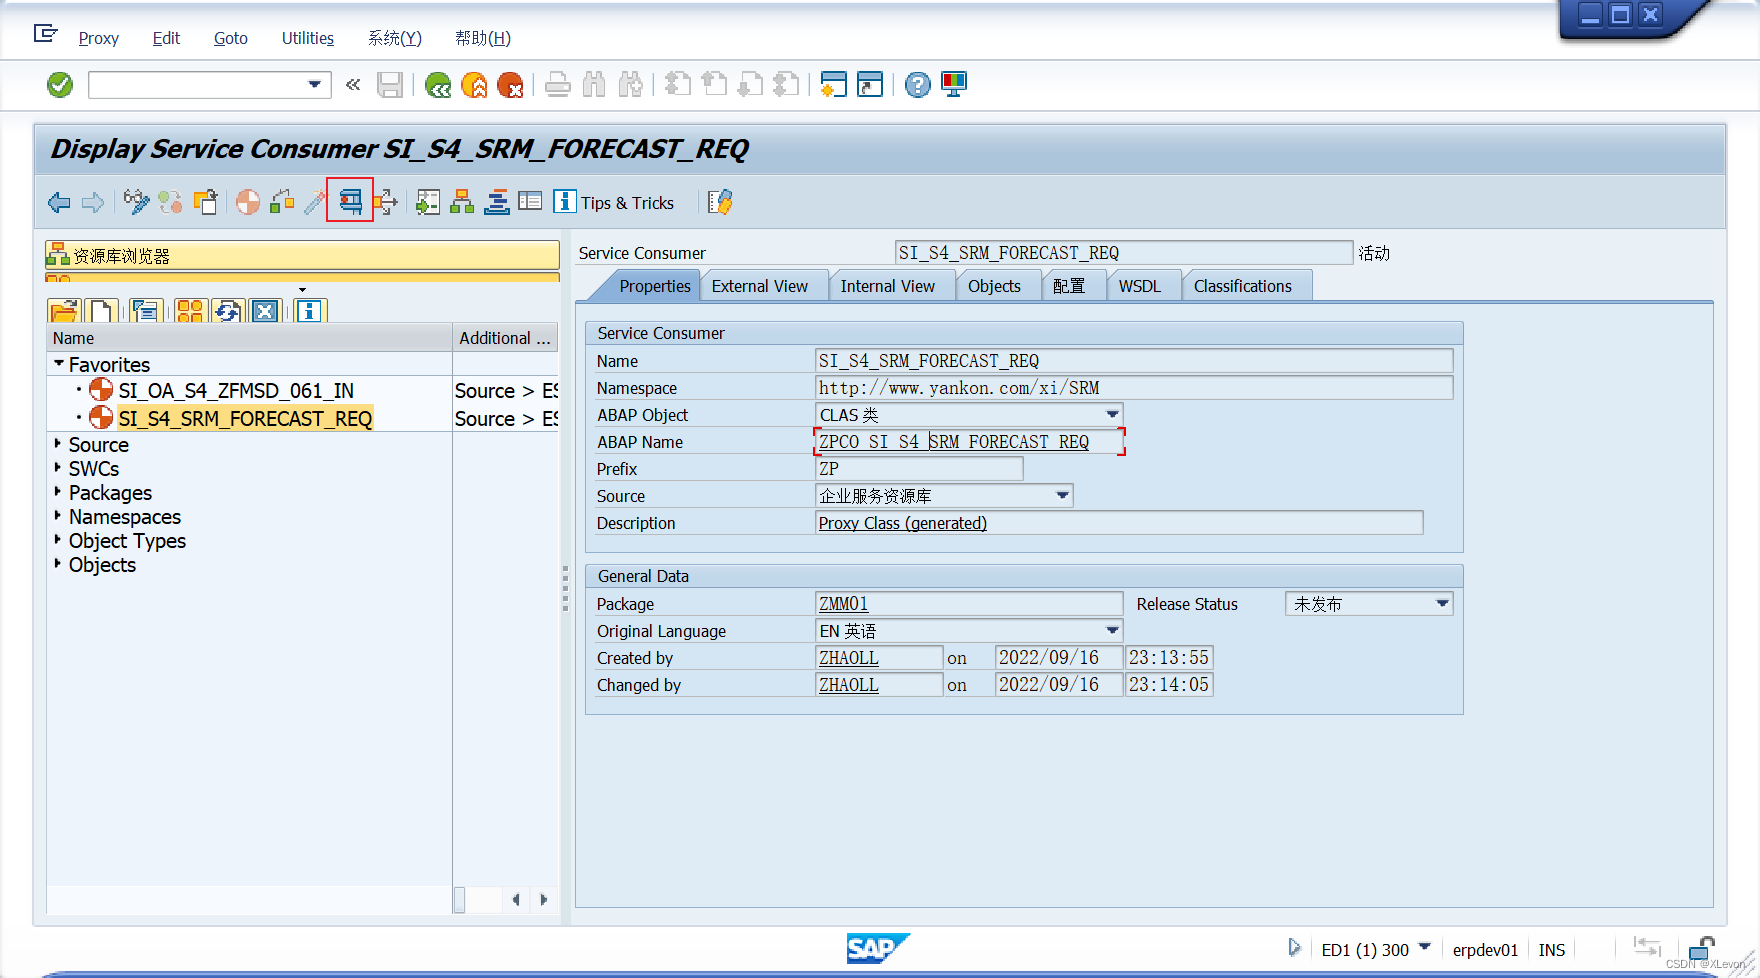Open the Goto menu

tap(230, 38)
